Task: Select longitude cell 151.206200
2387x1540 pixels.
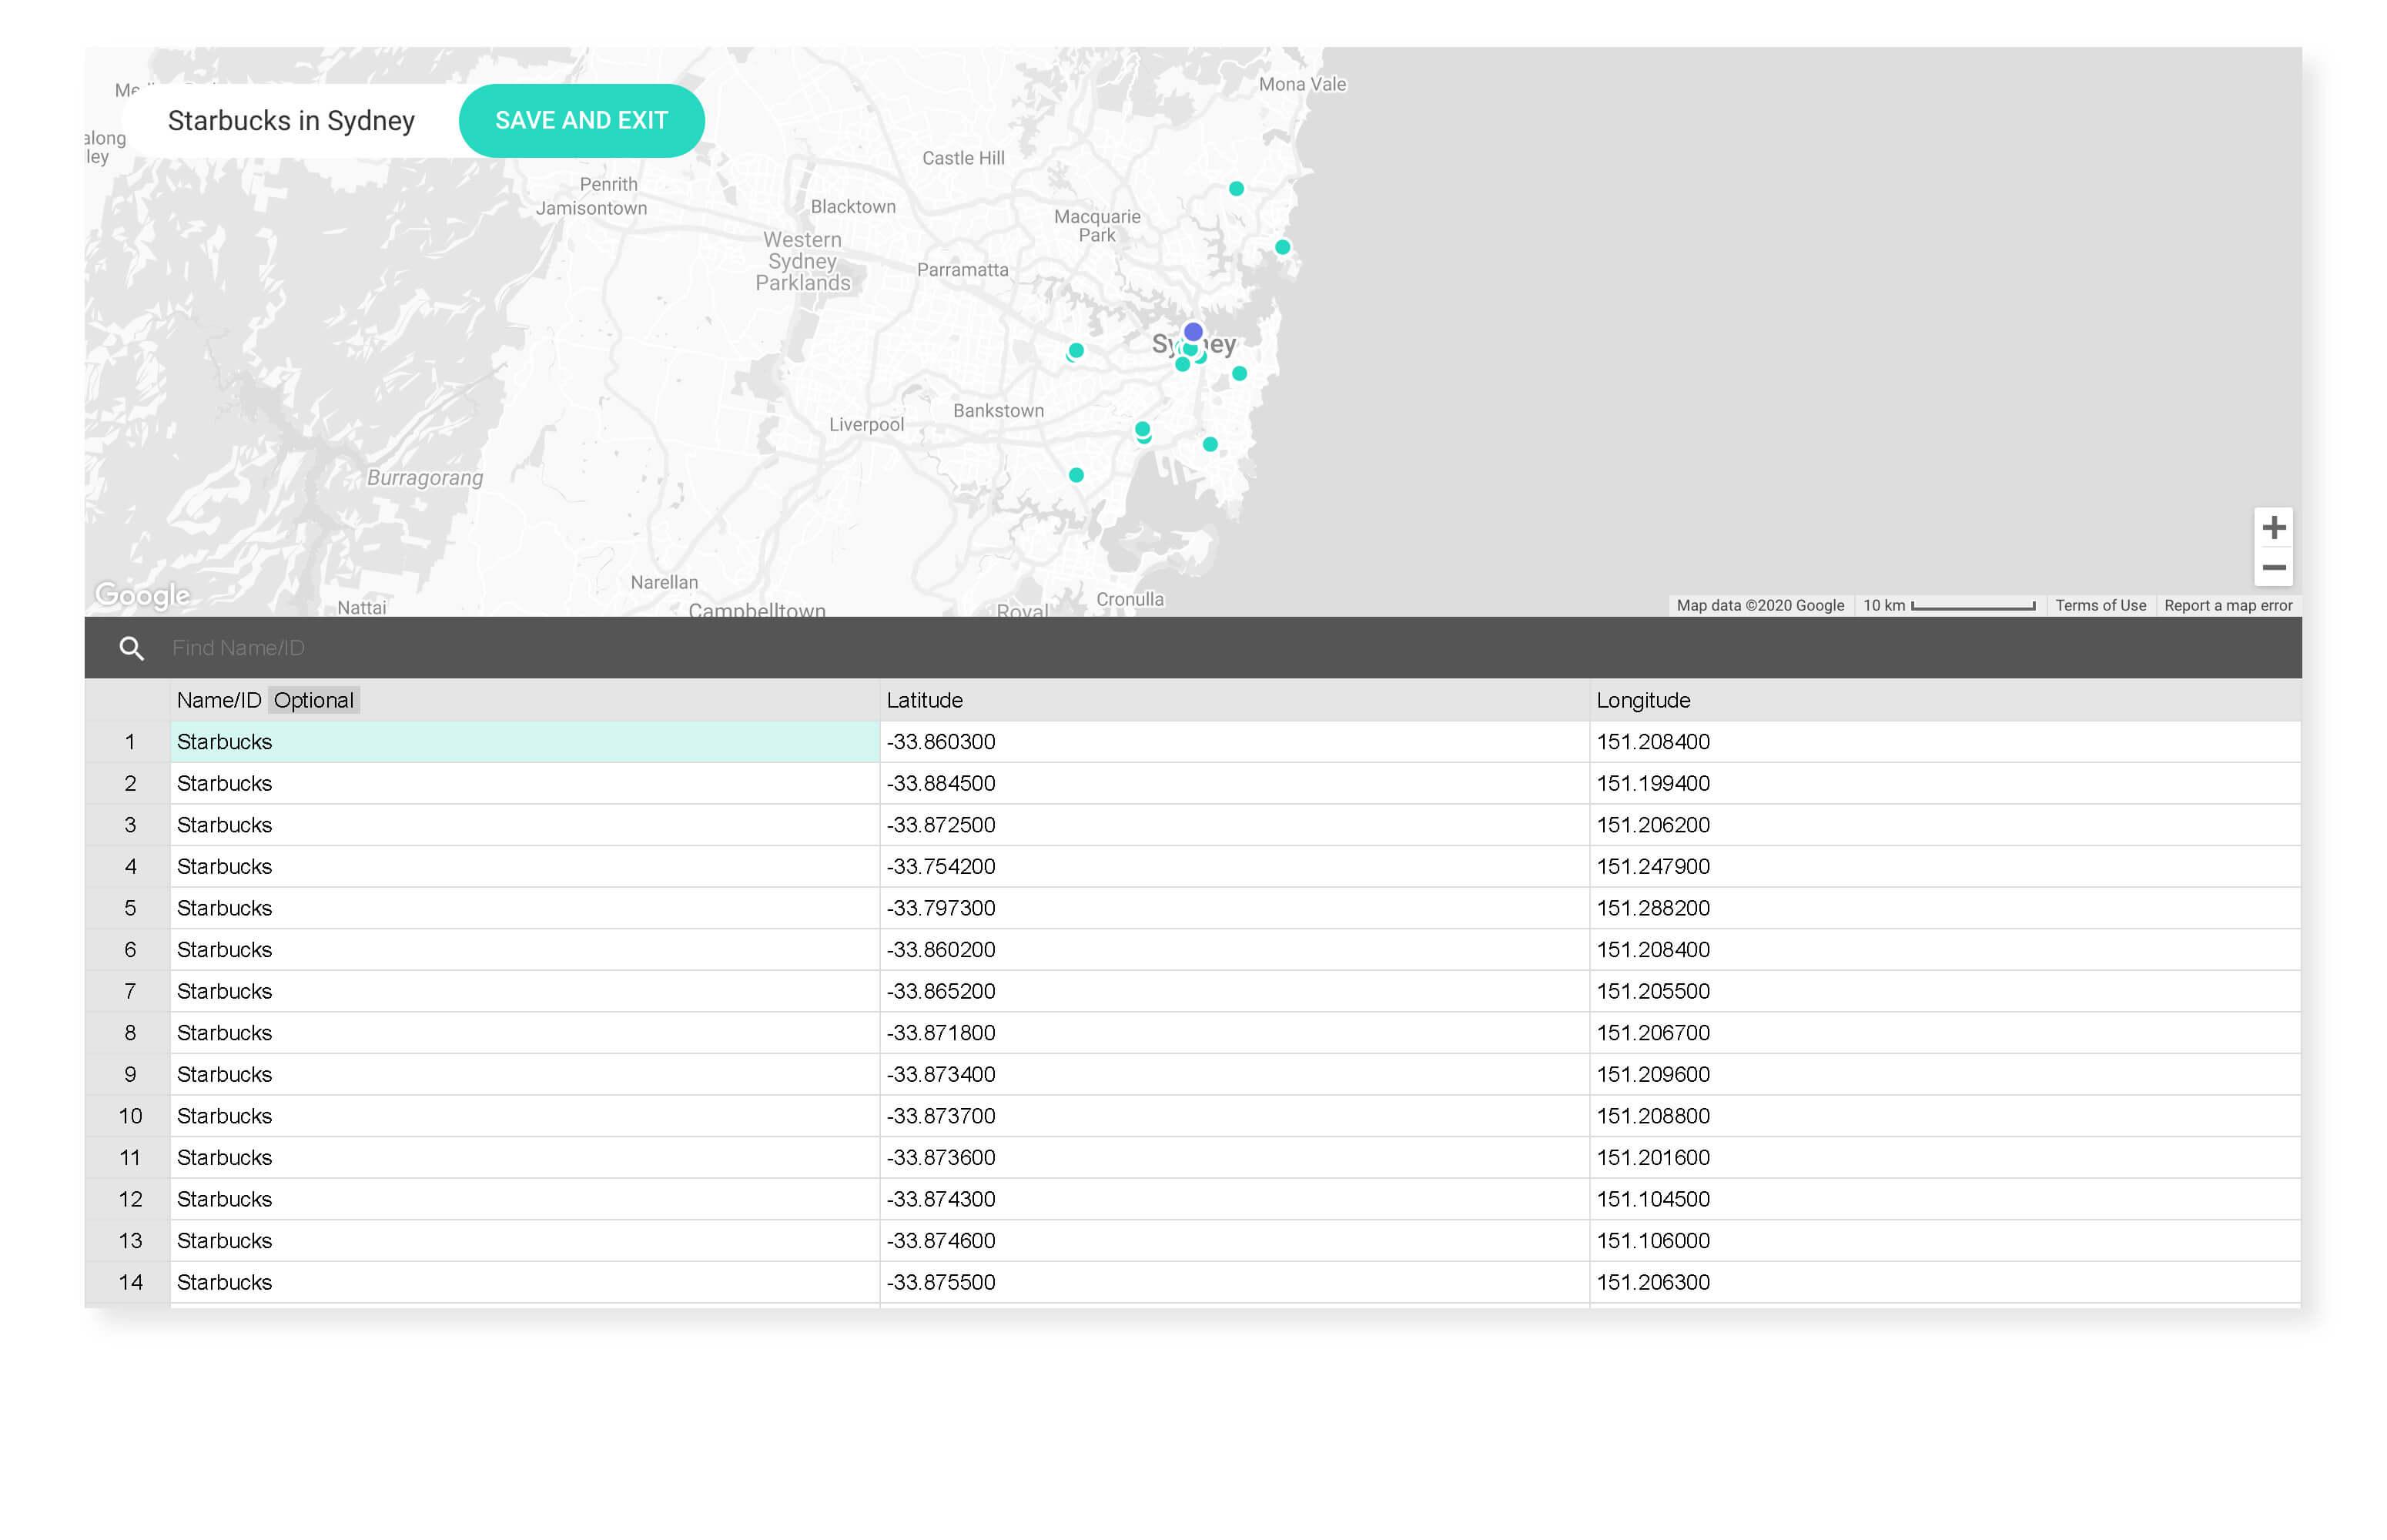Action: pyautogui.click(x=1945, y=825)
